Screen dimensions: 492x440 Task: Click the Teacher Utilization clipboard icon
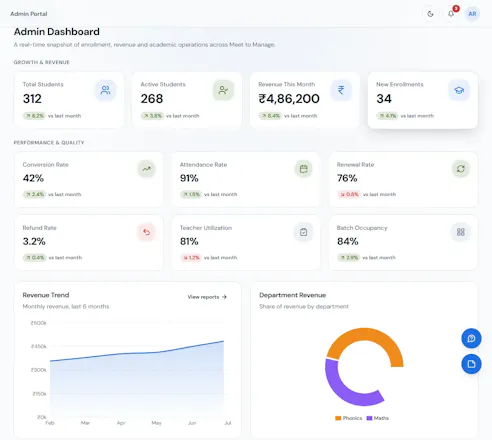click(303, 232)
